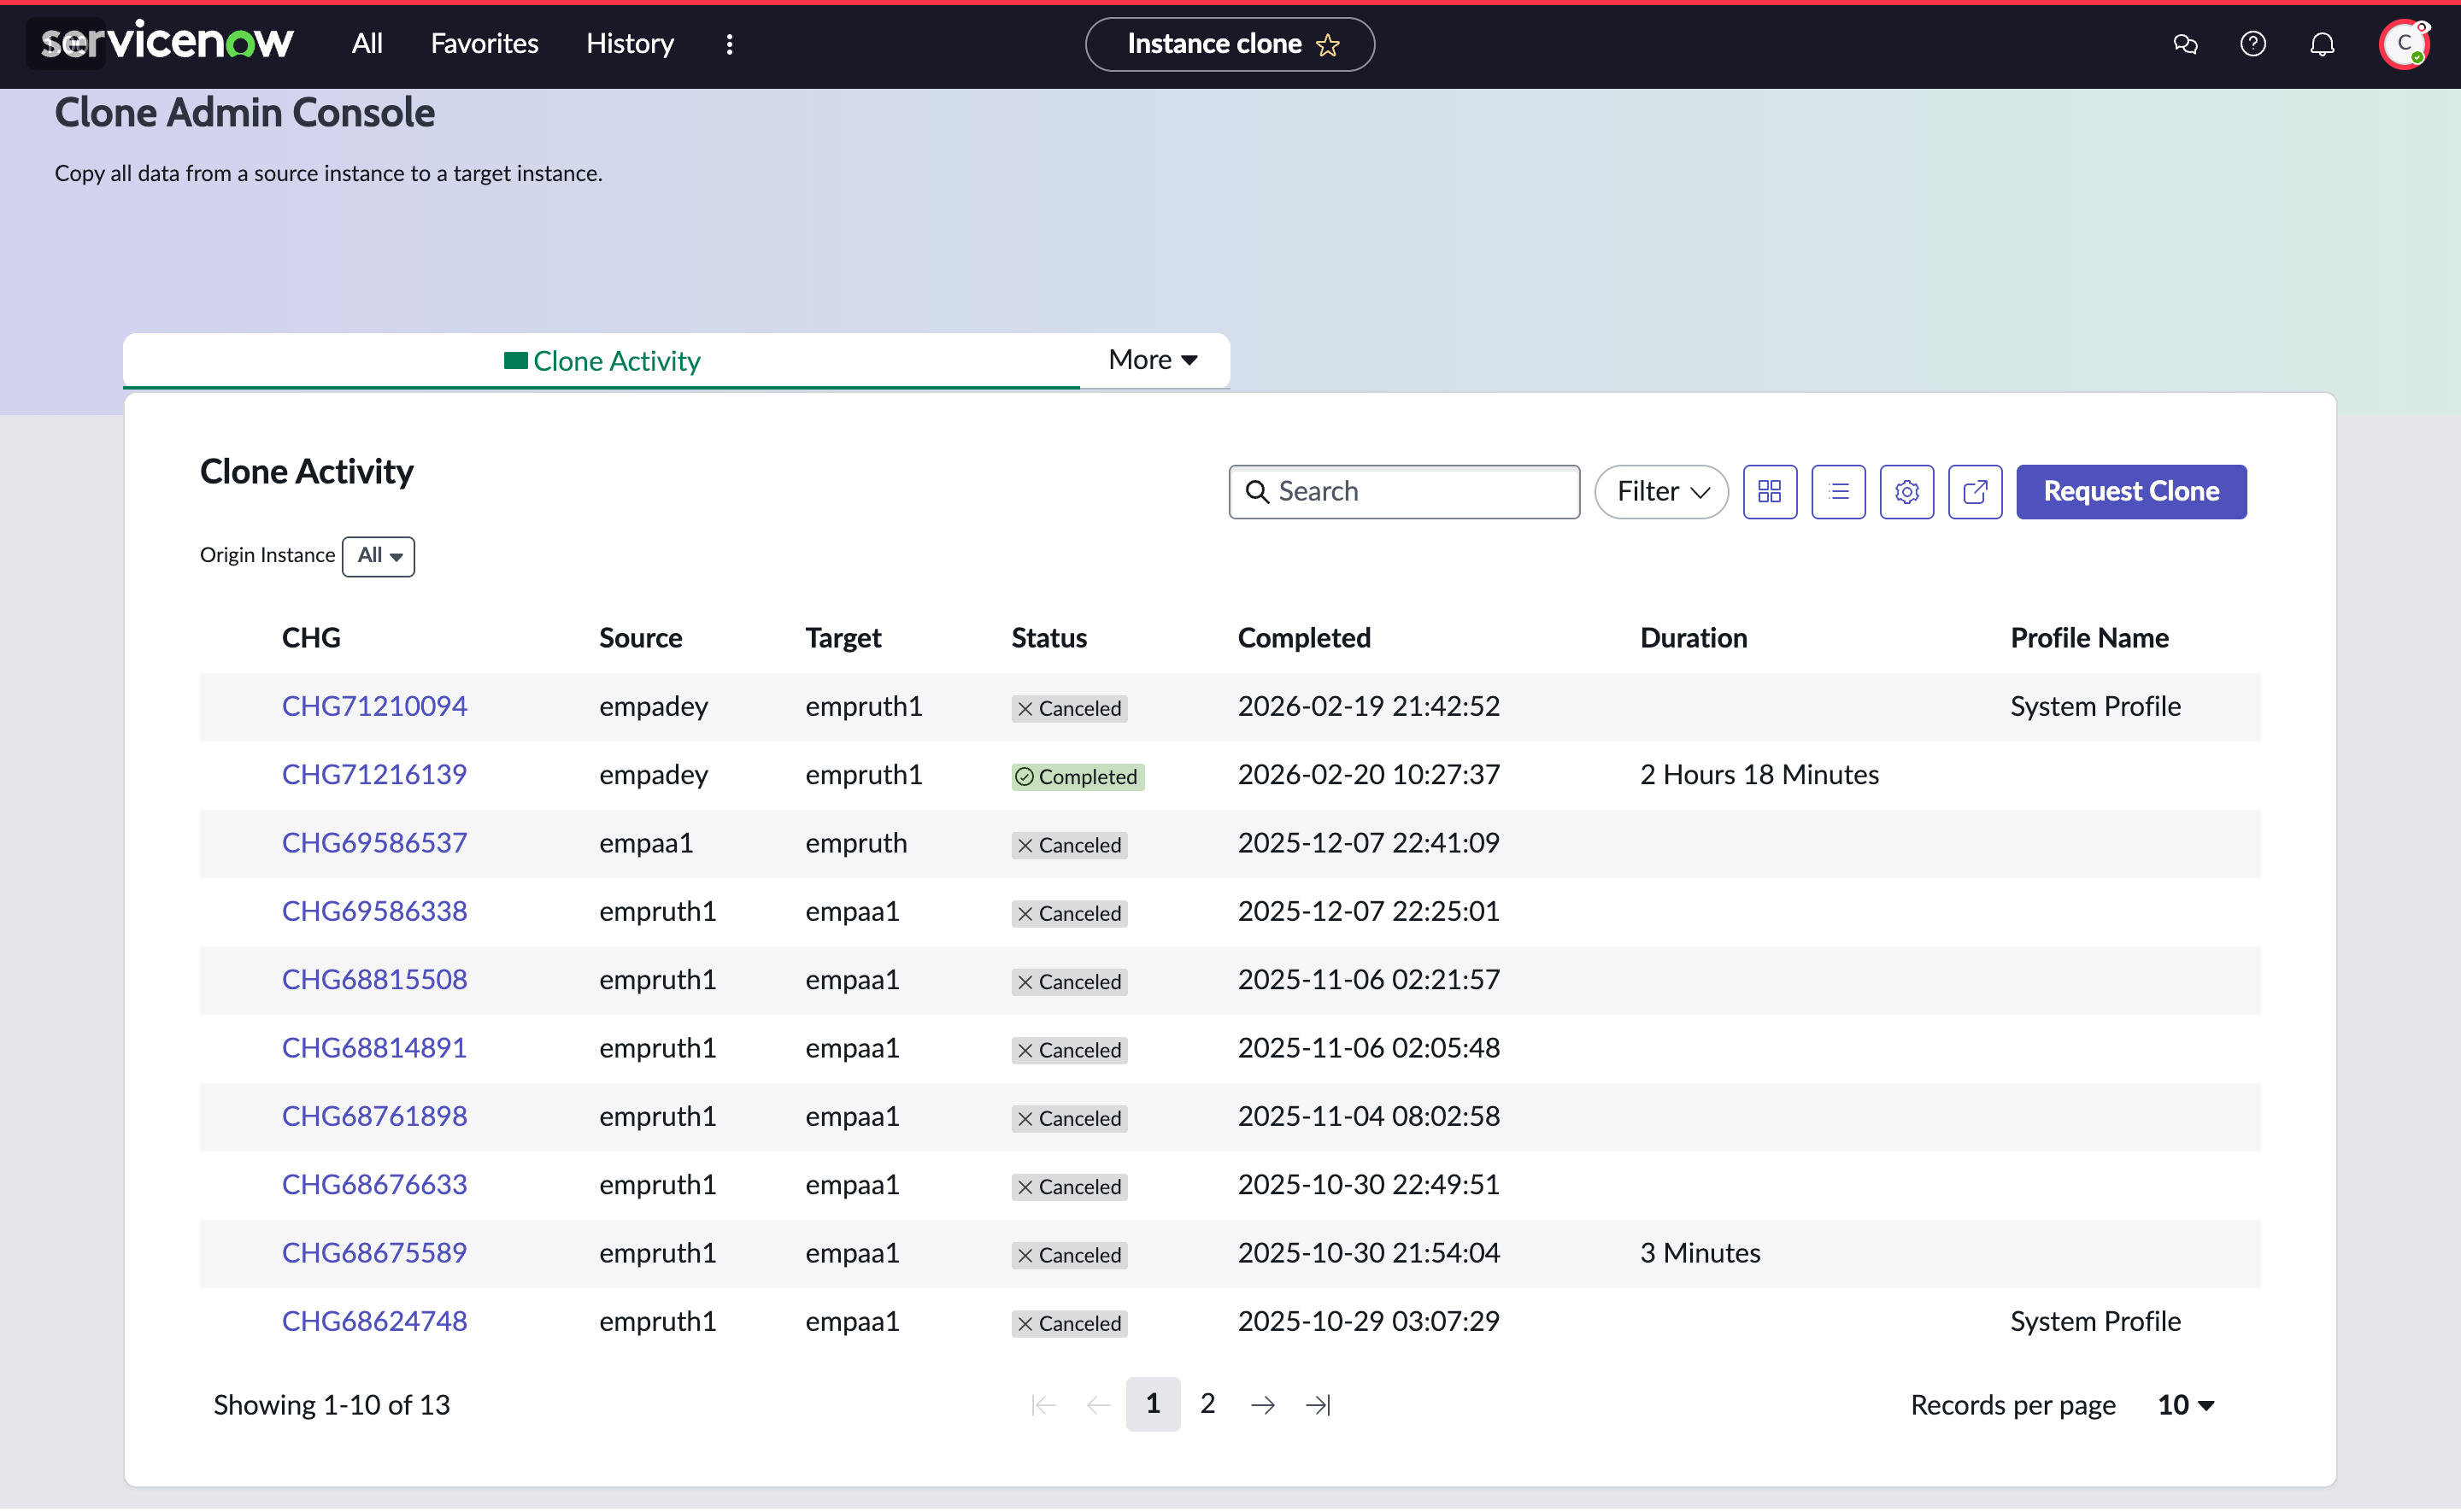Jump to last page arrow
This screenshot has height=1512, width=2461.
(1318, 1405)
